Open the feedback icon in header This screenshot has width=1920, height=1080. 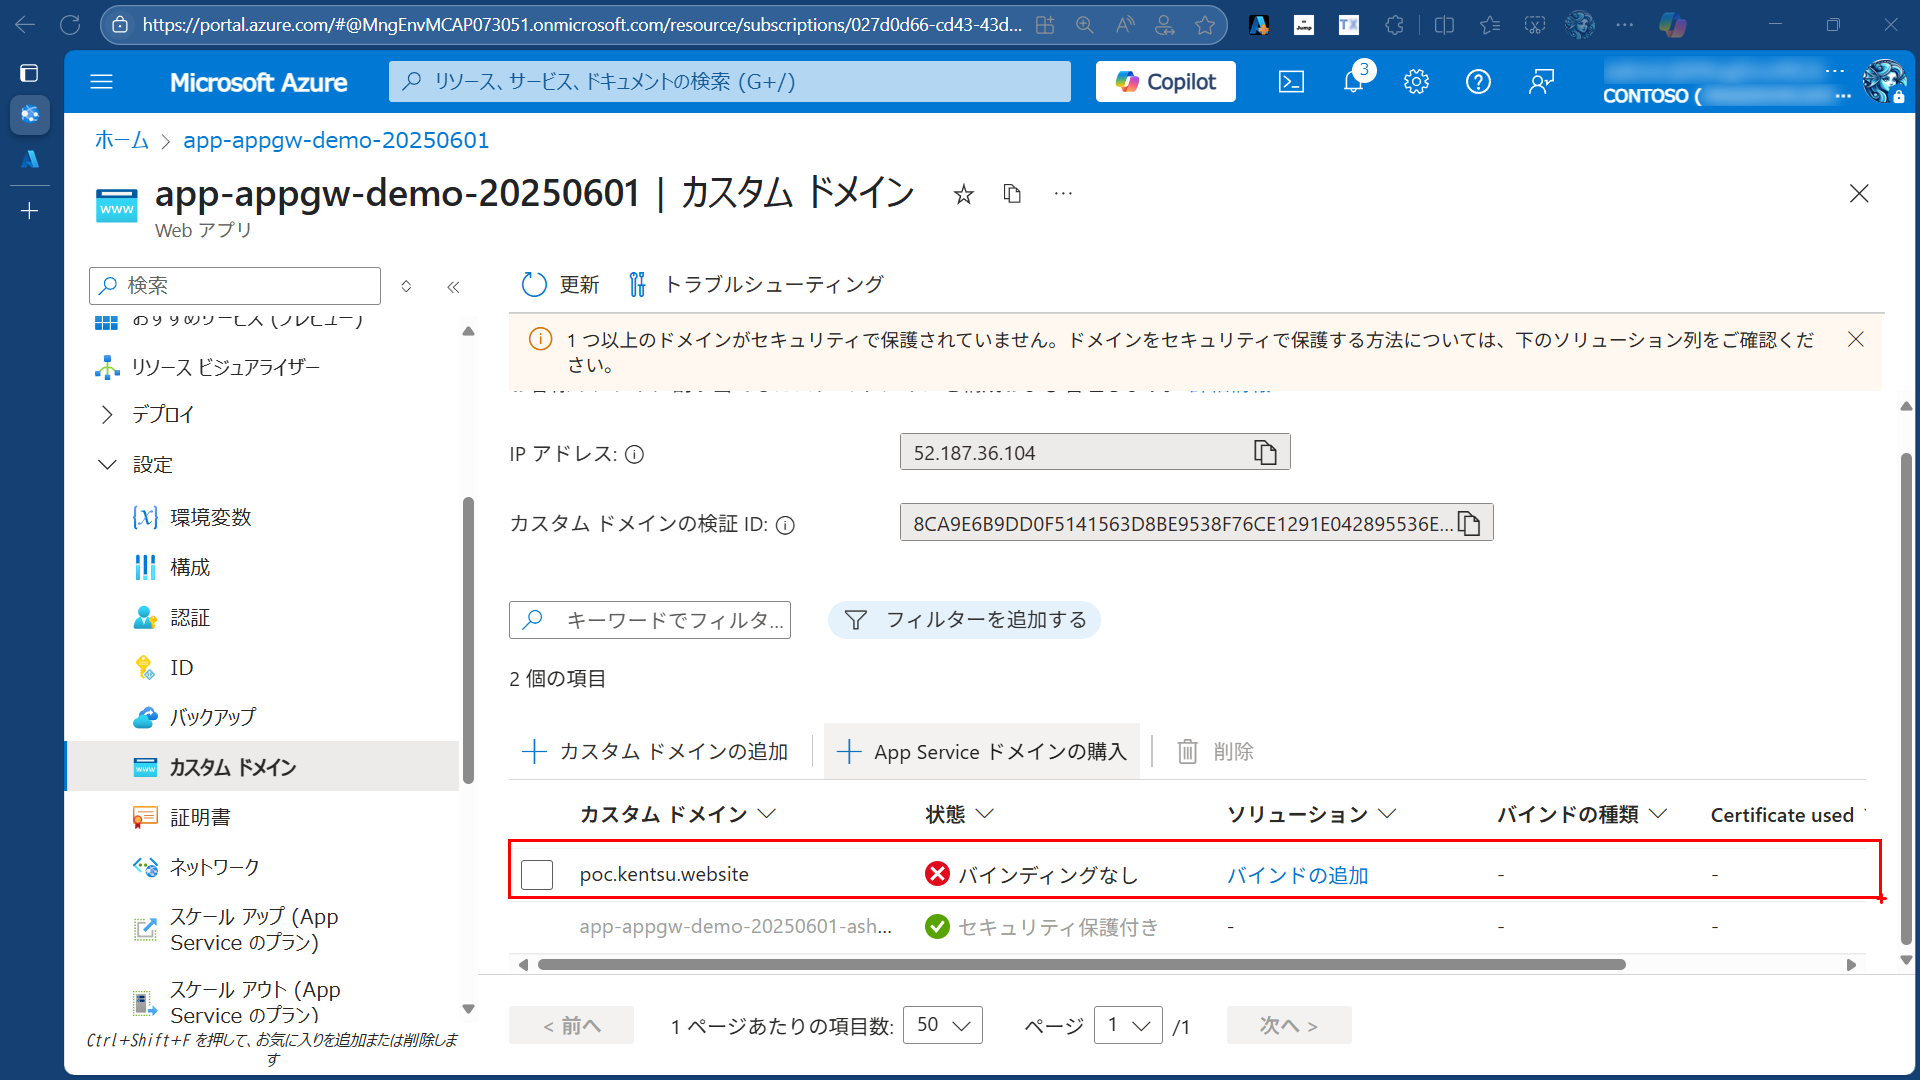[1541, 82]
